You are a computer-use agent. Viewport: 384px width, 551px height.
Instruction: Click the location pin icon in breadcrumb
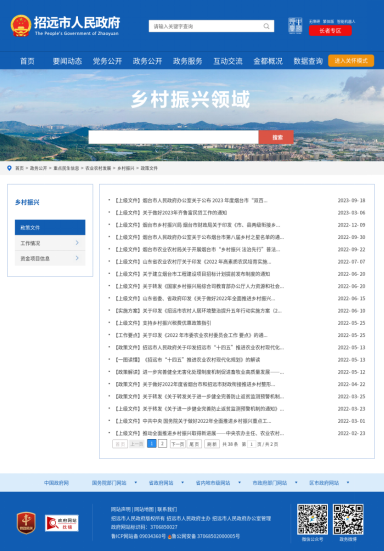point(9,168)
